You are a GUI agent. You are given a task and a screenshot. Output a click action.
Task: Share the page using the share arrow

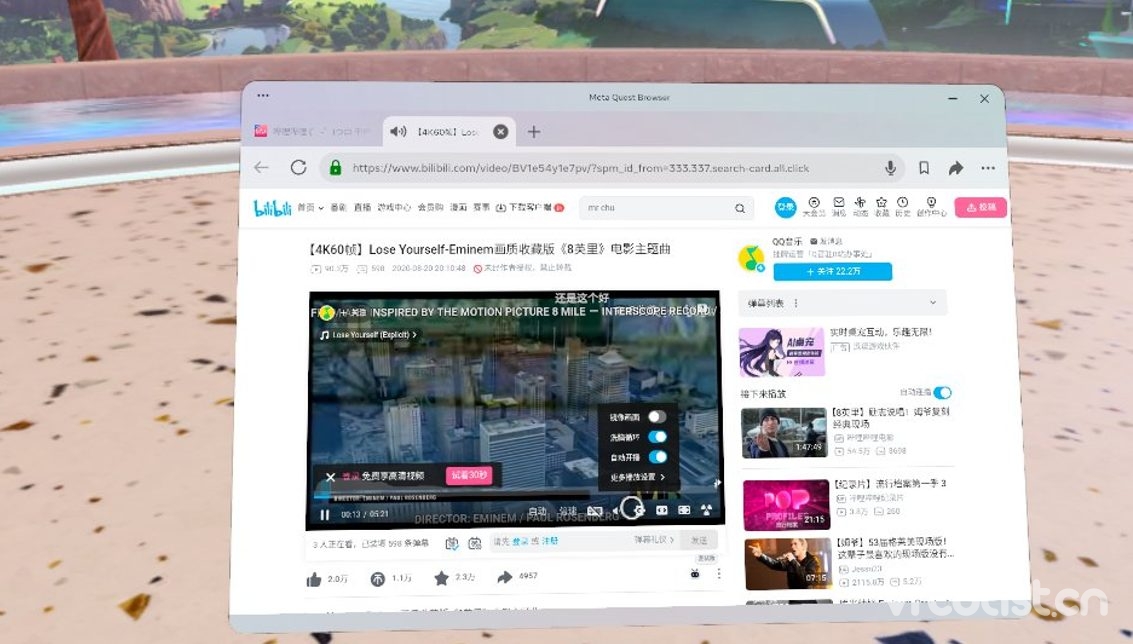[x=956, y=168]
